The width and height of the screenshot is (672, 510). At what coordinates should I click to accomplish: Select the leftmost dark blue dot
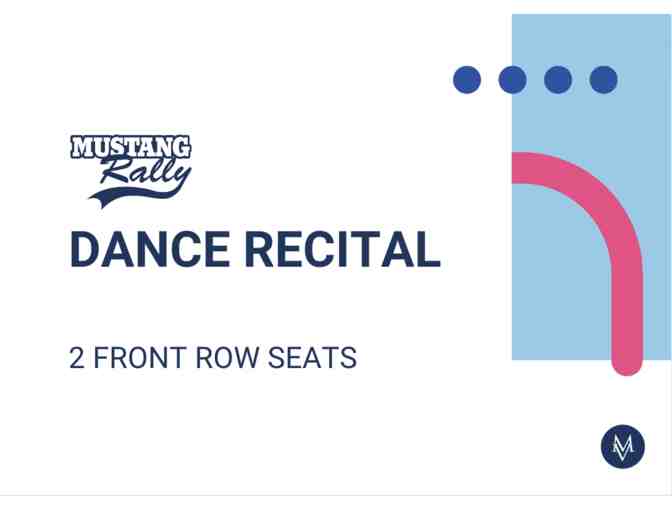click(x=467, y=79)
